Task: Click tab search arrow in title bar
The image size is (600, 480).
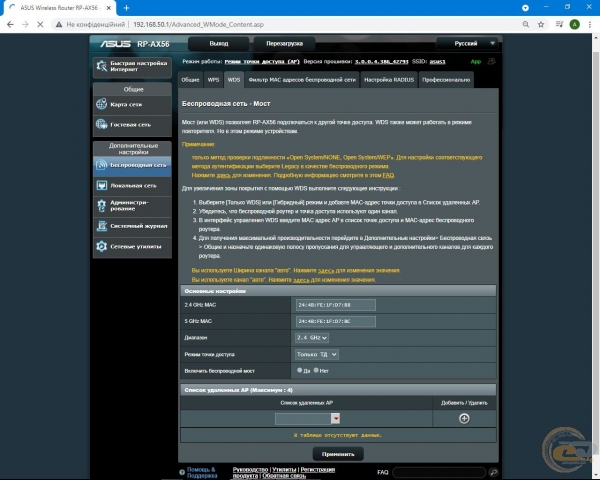Action: [x=525, y=8]
